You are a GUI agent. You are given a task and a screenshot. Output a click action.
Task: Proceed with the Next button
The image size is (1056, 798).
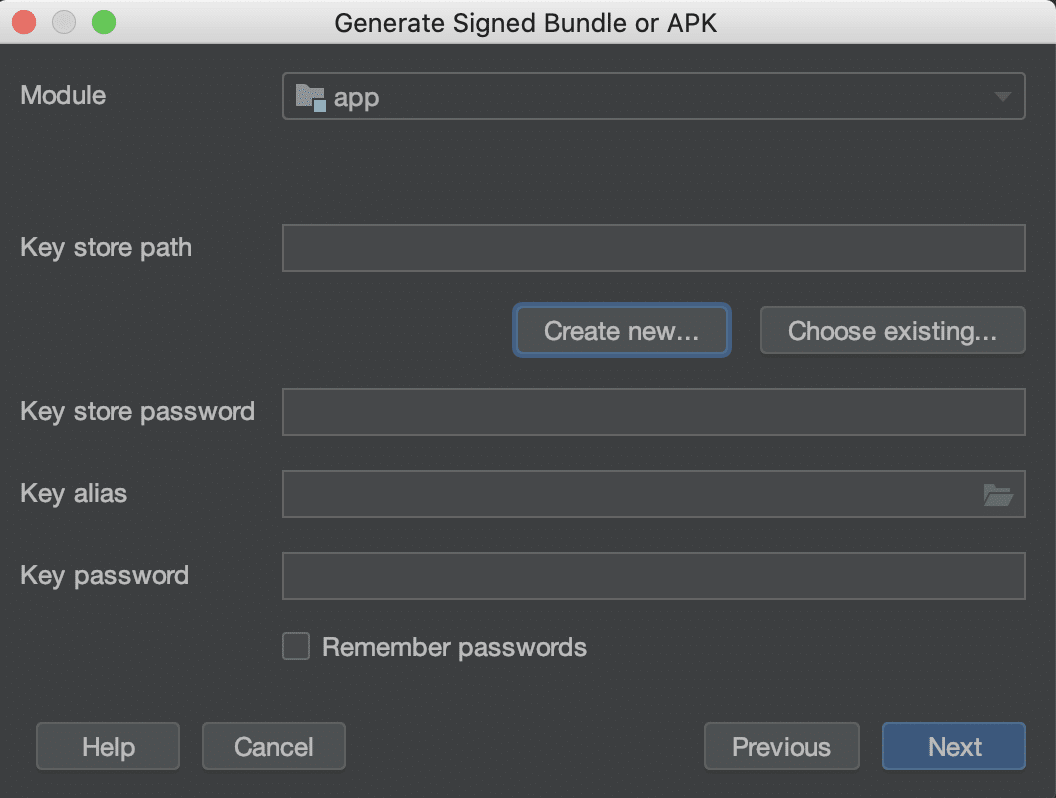coord(954,746)
